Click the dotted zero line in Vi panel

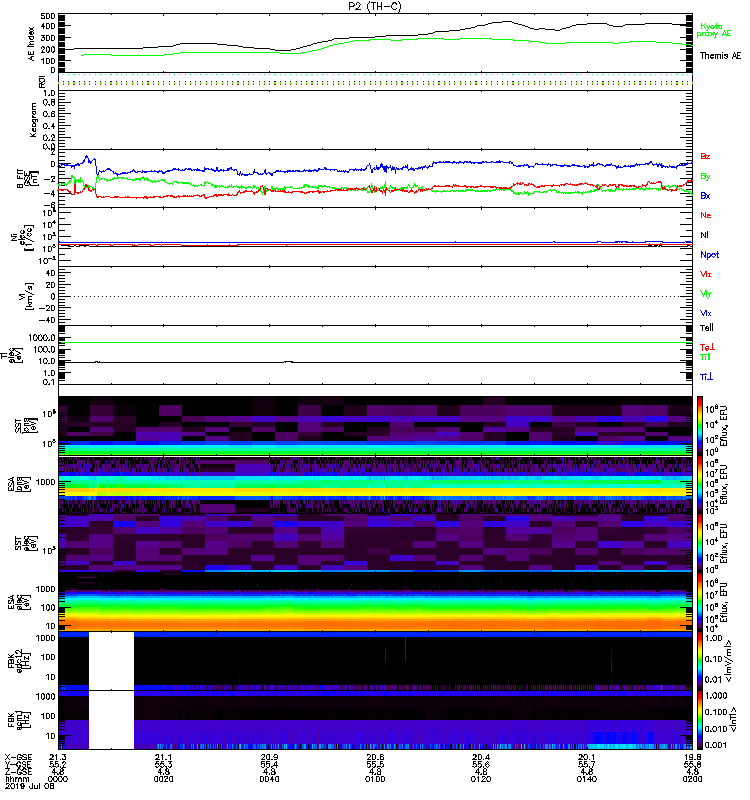click(x=375, y=296)
